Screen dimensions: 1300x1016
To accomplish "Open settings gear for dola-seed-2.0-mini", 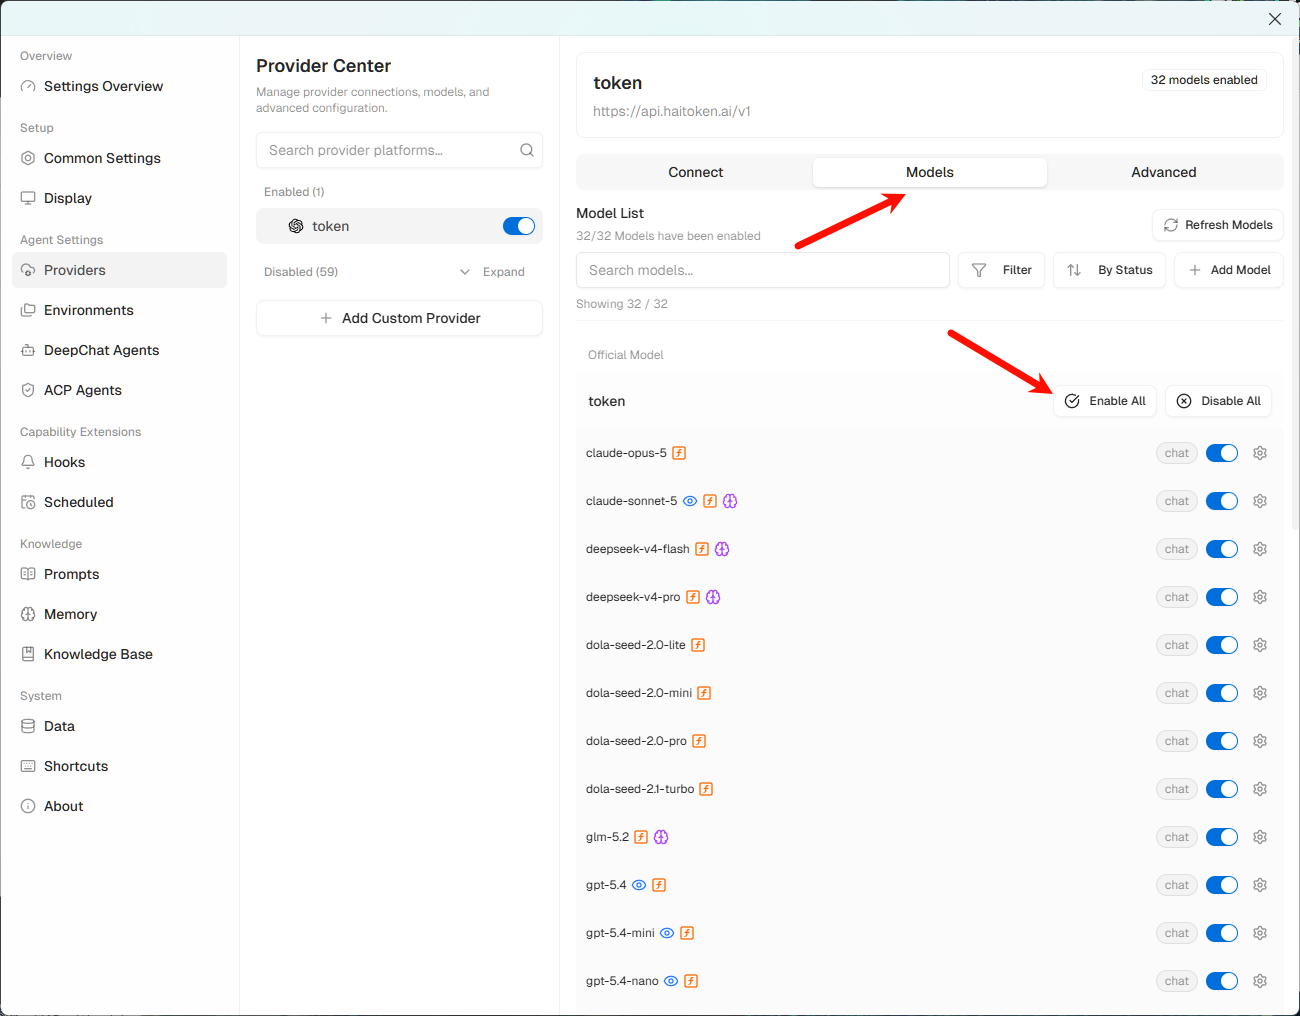I will pyautogui.click(x=1260, y=693).
